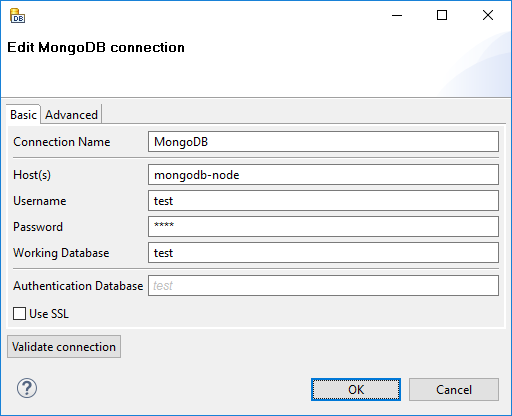Switch to the Advanced tab

[x=71, y=115]
